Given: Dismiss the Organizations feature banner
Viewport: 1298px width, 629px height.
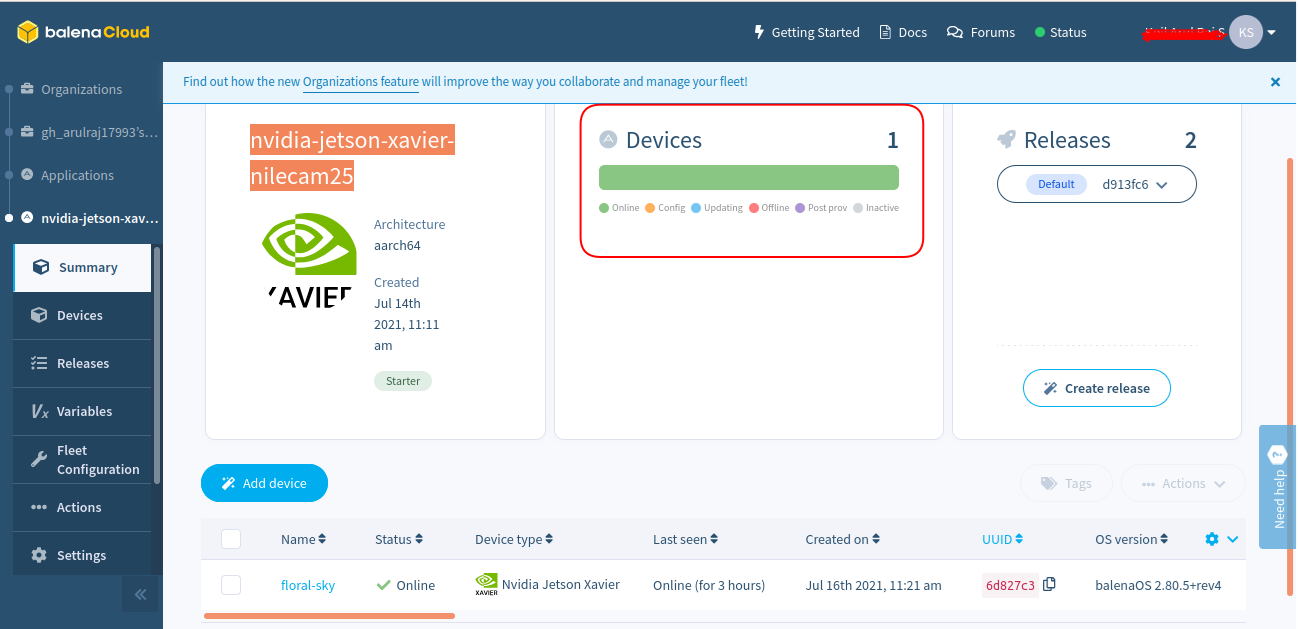Looking at the screenshot, I should coord(1275,82).
